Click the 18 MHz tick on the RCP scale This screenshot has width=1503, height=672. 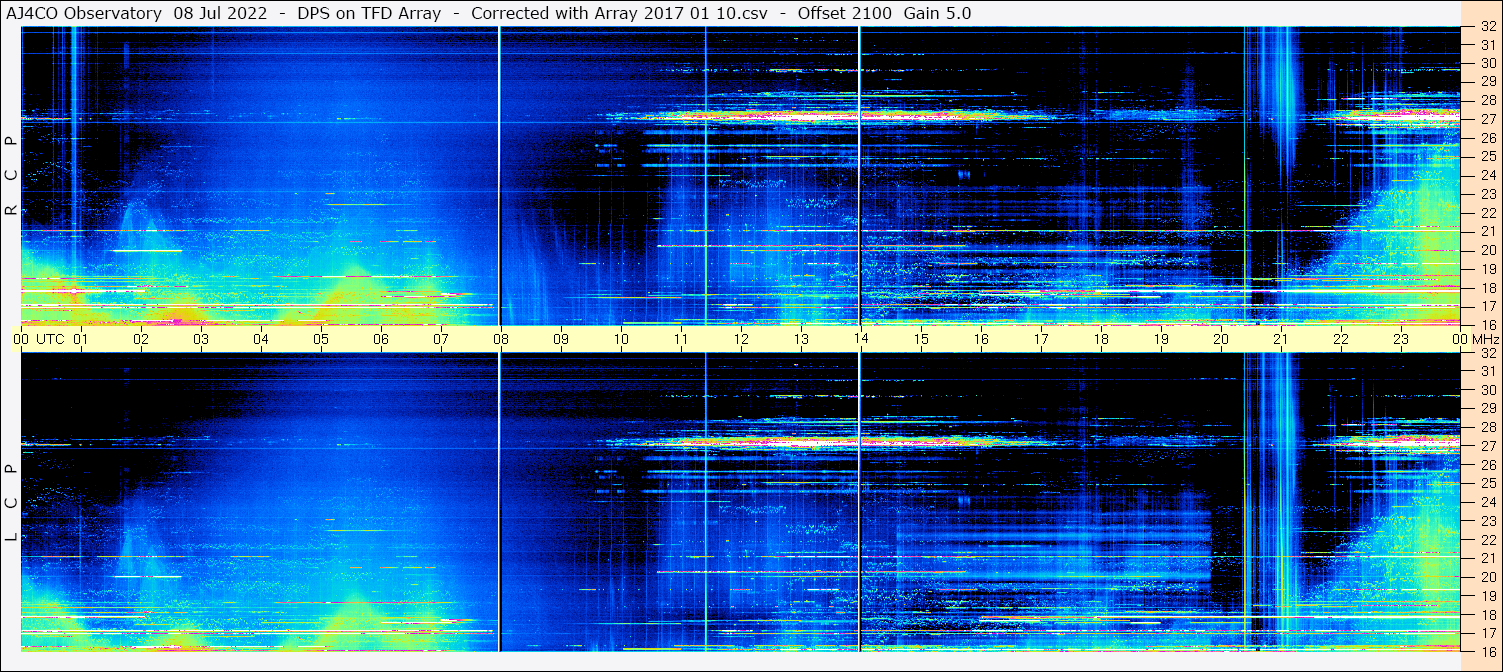(1487, 287)
